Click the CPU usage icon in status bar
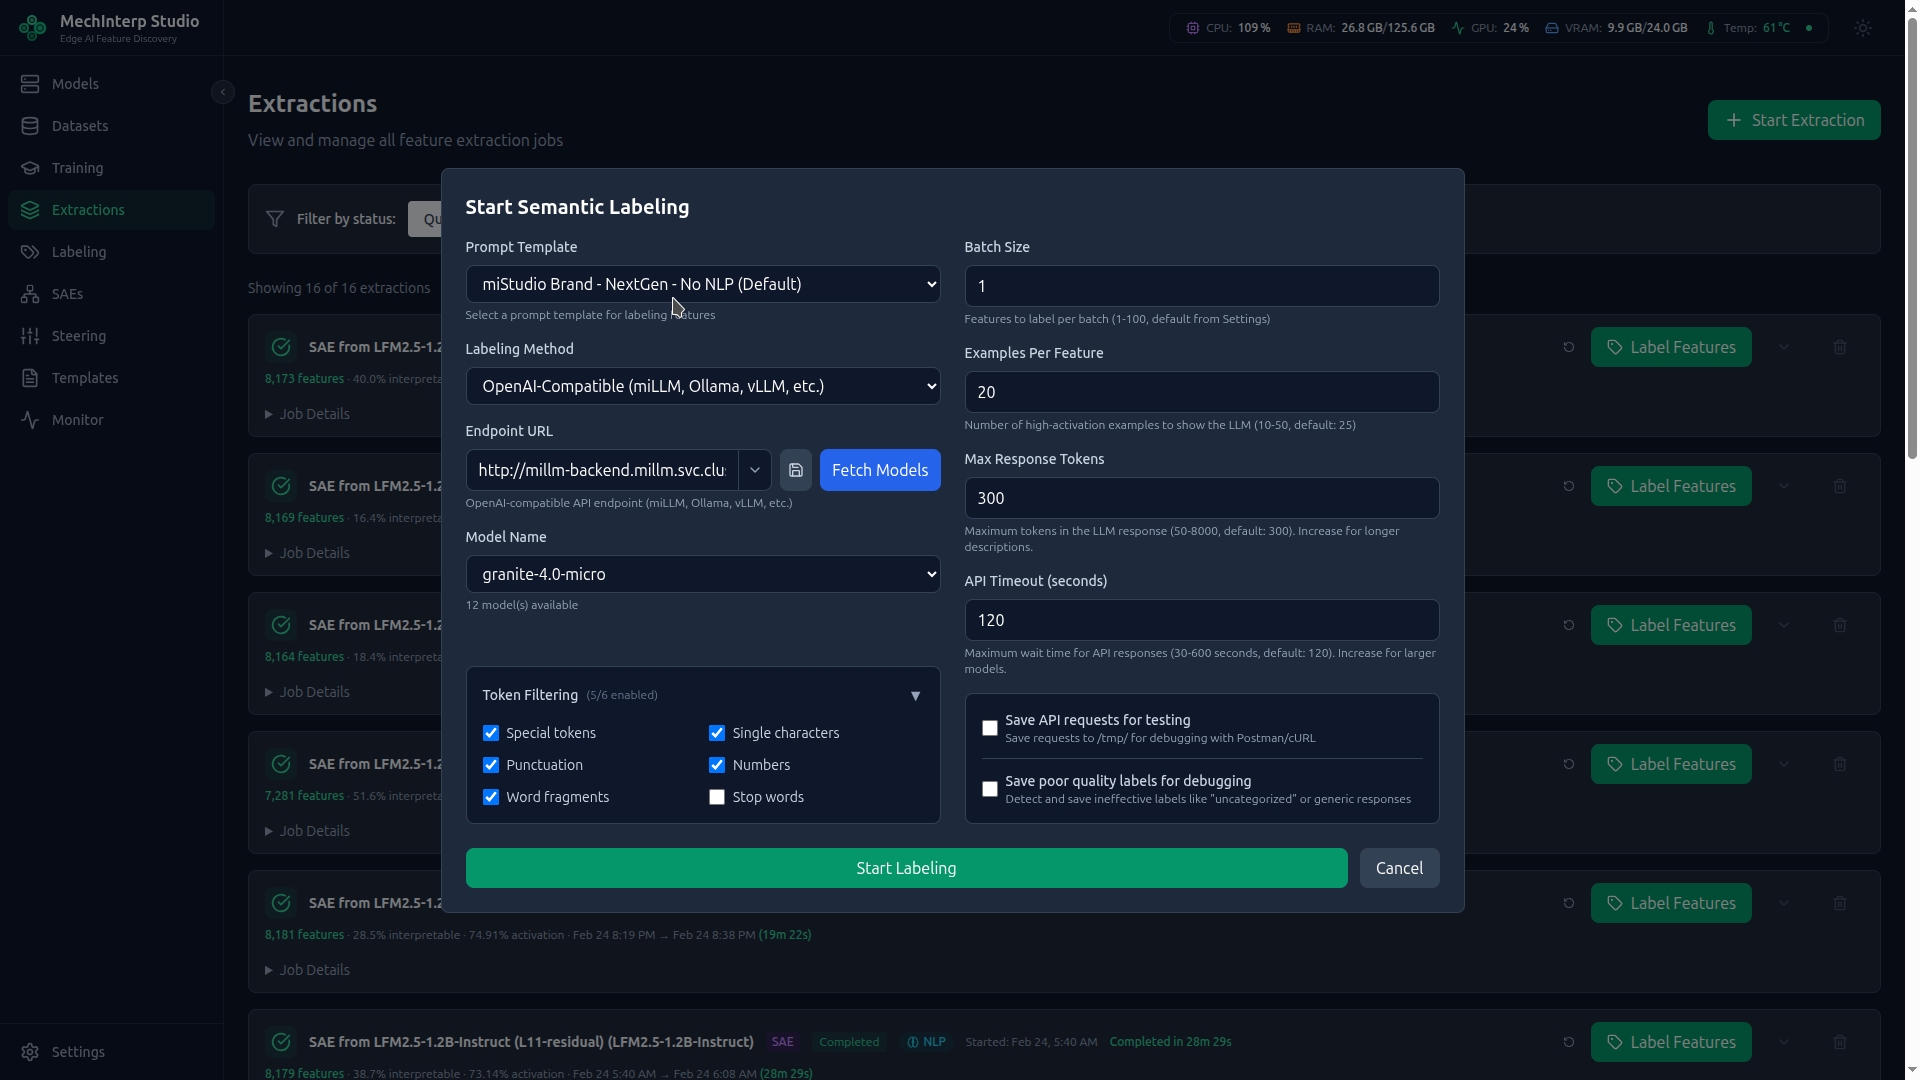This screenshot has width=1920, height=1080. 1192,28
